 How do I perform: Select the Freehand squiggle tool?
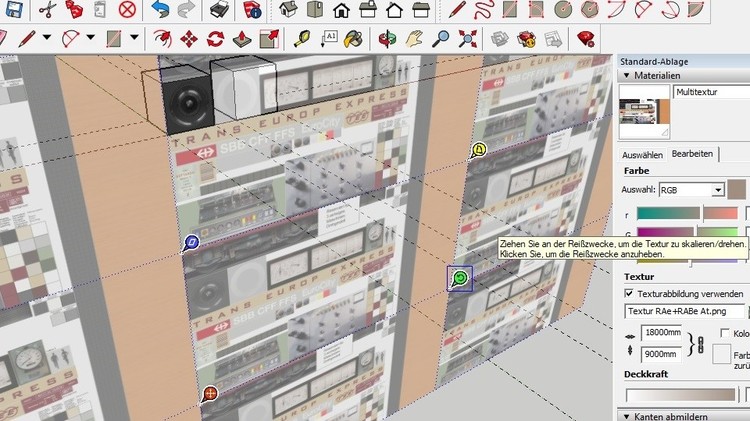coord(484,9)
